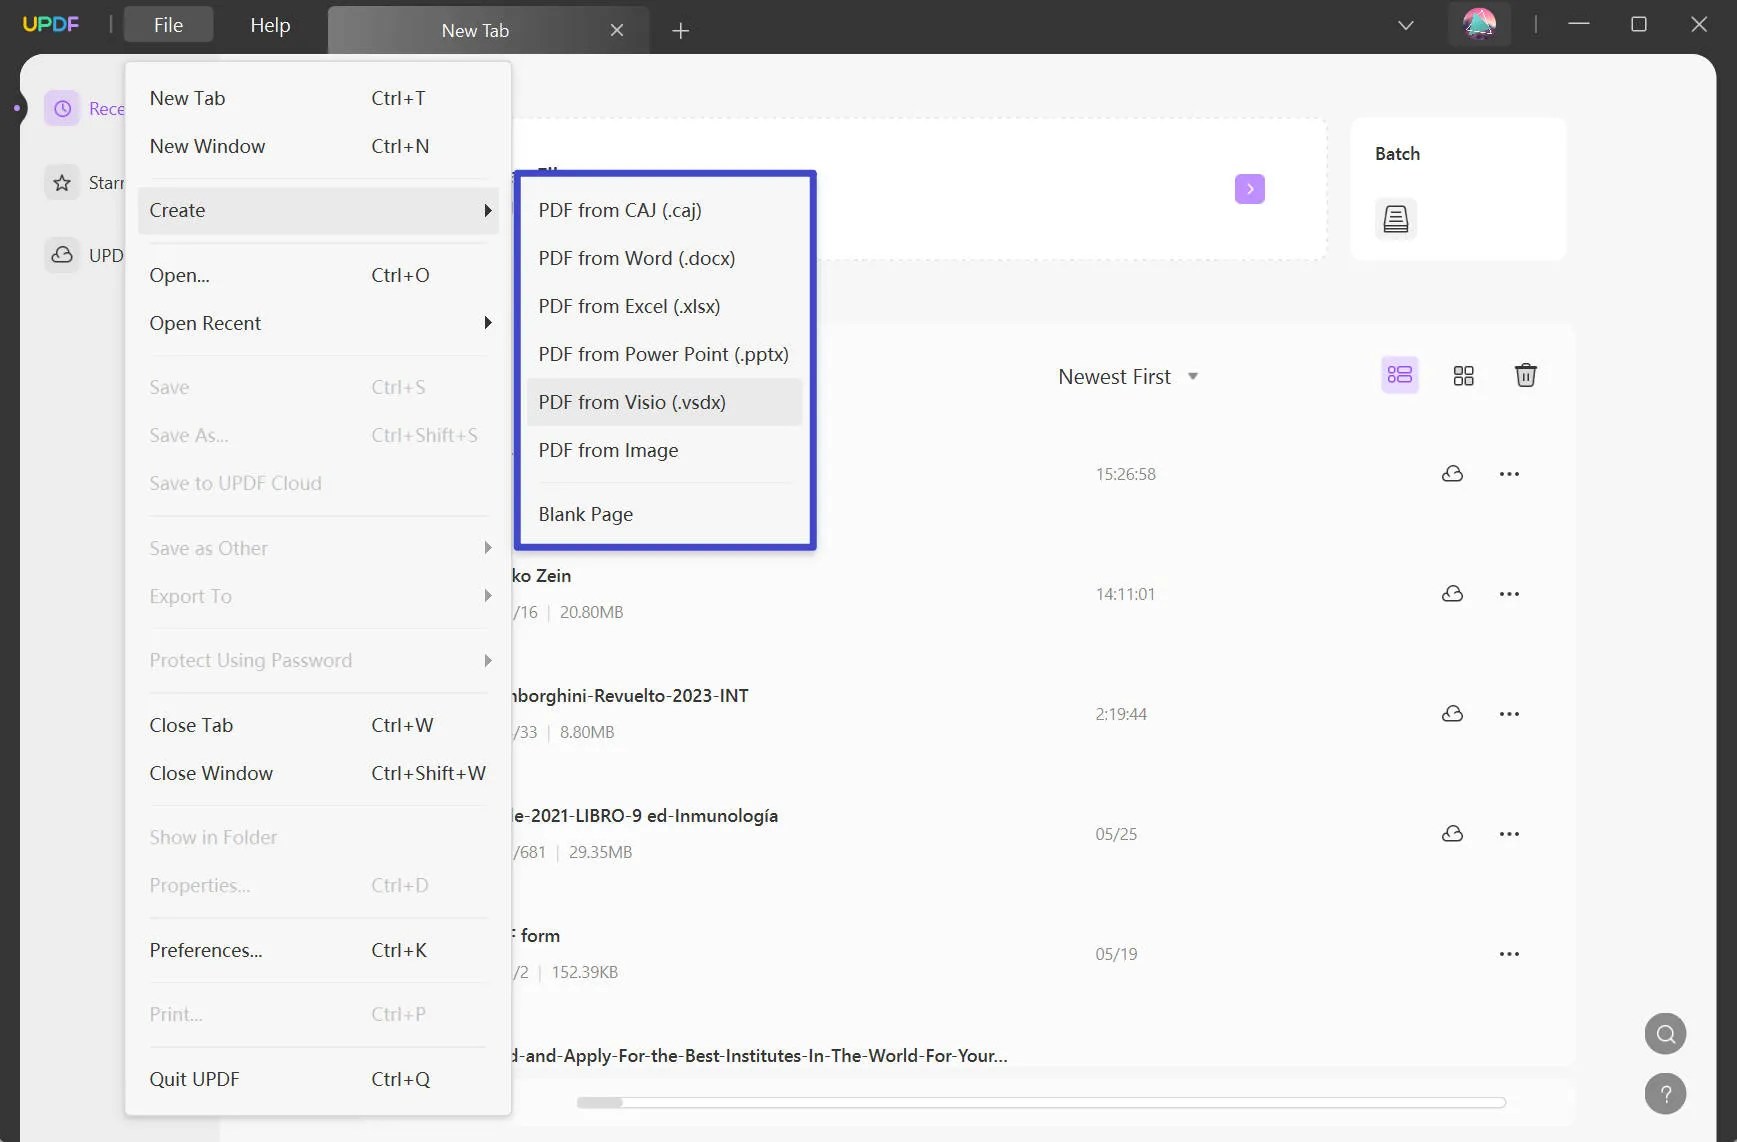Open the UPDF Cloud sidebar section
Image resolution: width=1737 pixels, height=1142 pixels.
62,255
